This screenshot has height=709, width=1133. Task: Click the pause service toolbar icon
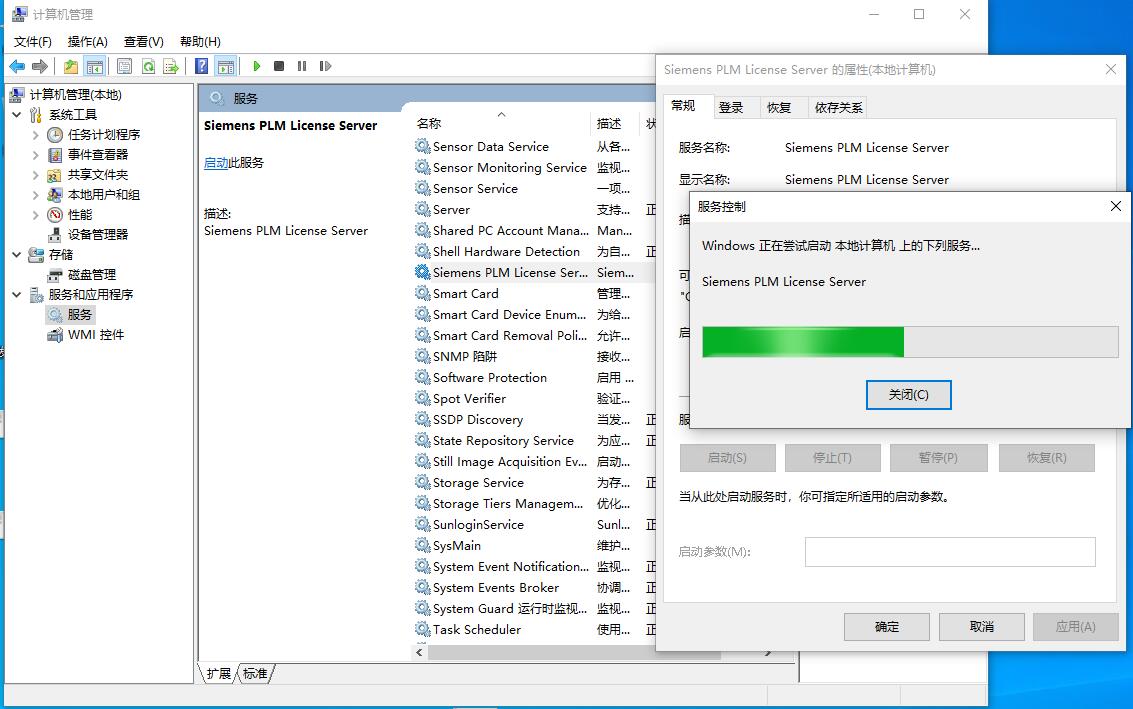click(302, 66)
